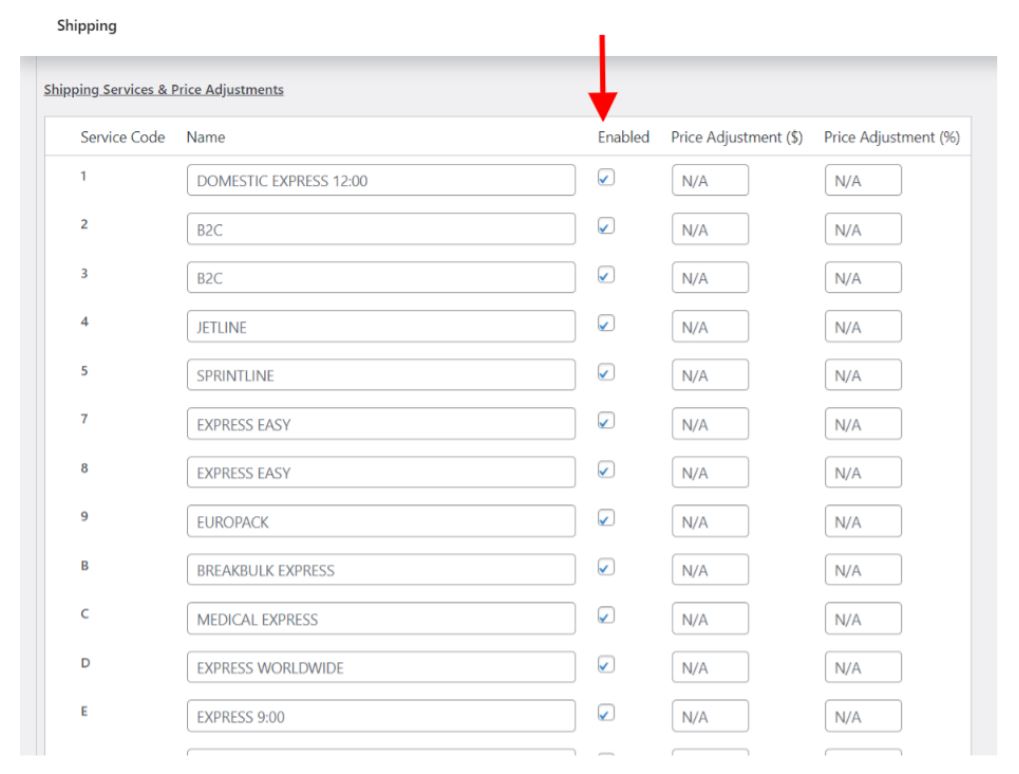Viewport: 1019px width, 774px height.
Task: Set dollar adjustment for service code 8
Action: tap(710, 472)
